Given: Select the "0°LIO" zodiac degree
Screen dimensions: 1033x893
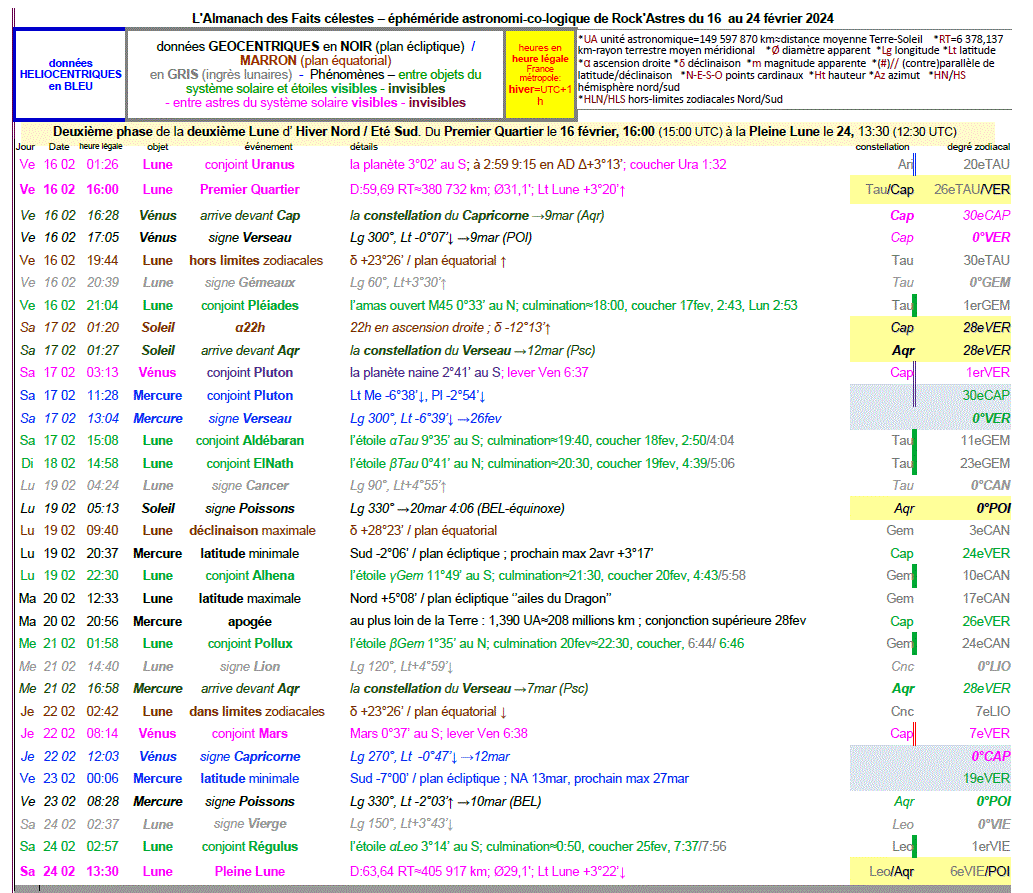Looking at the screenshot, I should coord(993,666).
